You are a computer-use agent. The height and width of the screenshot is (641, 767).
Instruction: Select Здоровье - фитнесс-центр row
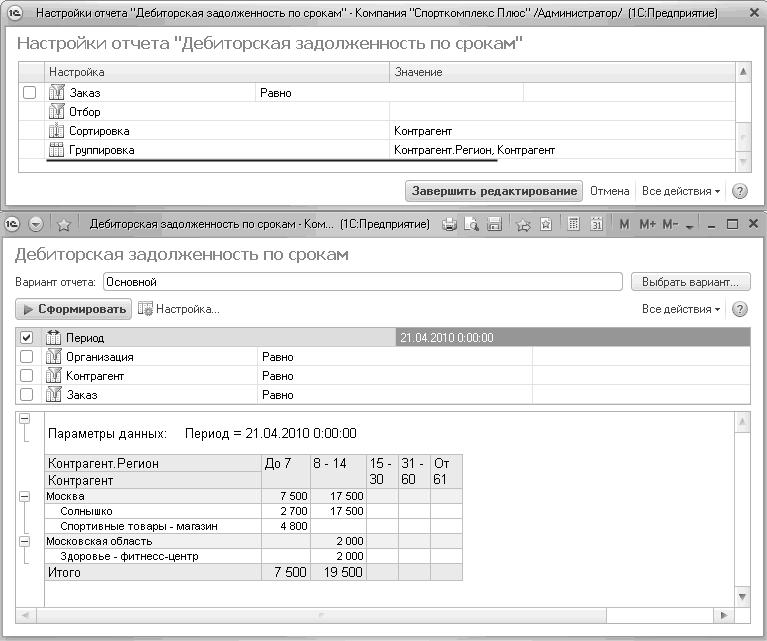coord(253,556)
